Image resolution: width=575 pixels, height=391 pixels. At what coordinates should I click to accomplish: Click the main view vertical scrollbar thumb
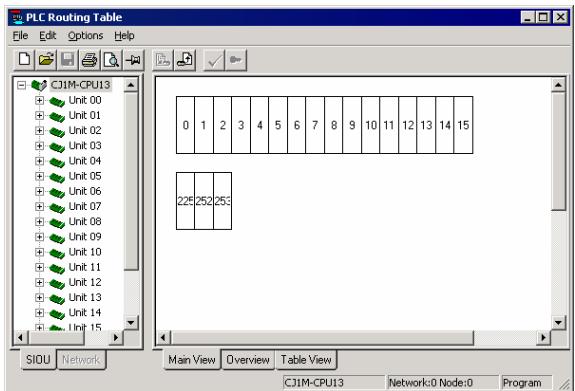click(558, 151)
